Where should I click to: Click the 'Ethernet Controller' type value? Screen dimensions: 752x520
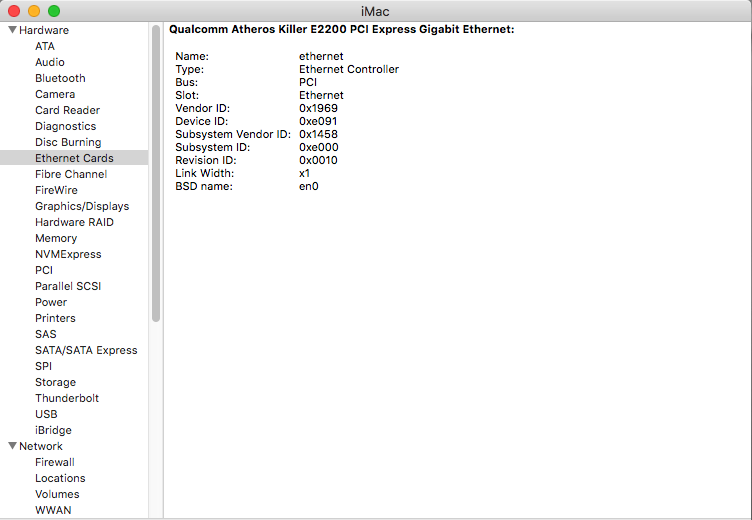[349, 69]
